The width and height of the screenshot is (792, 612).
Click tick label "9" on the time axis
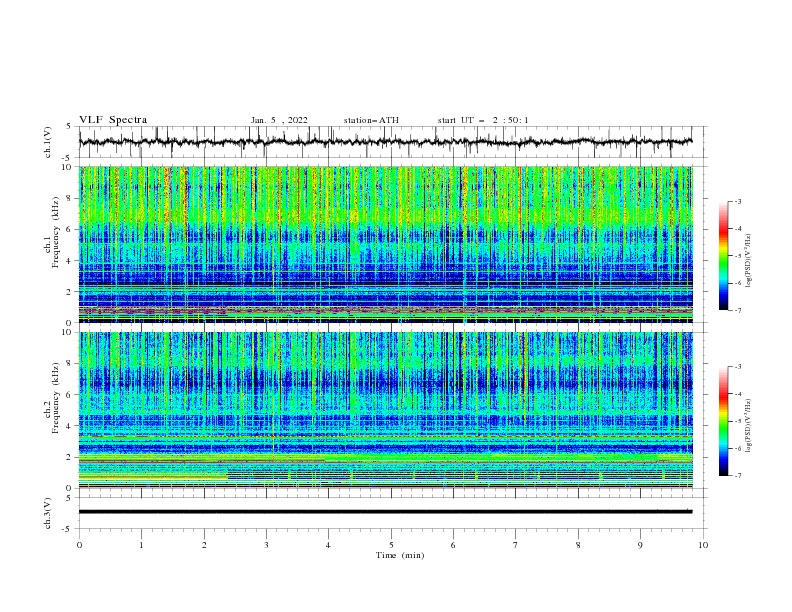pyautogui.click(x=640, y=545)
